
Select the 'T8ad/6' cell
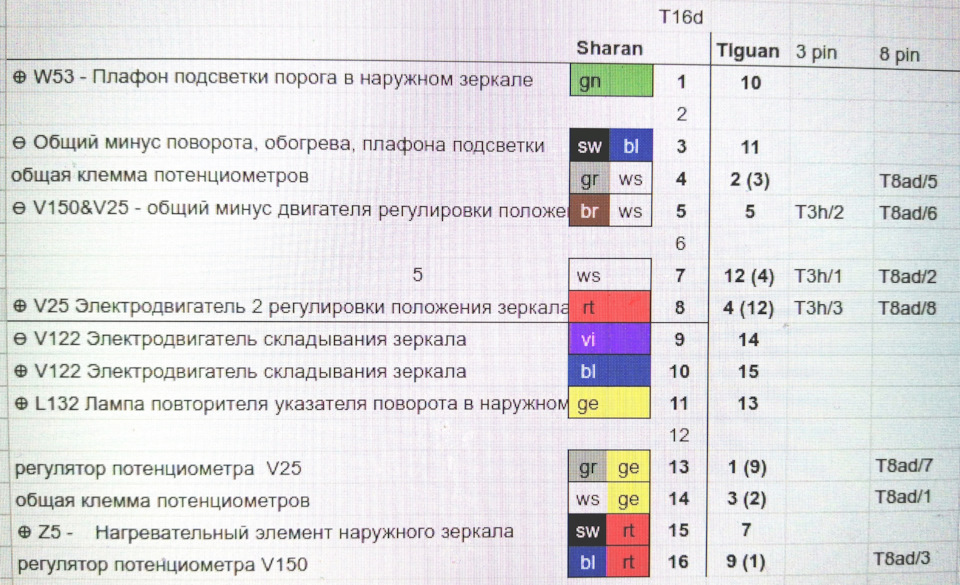coord(908,213)
